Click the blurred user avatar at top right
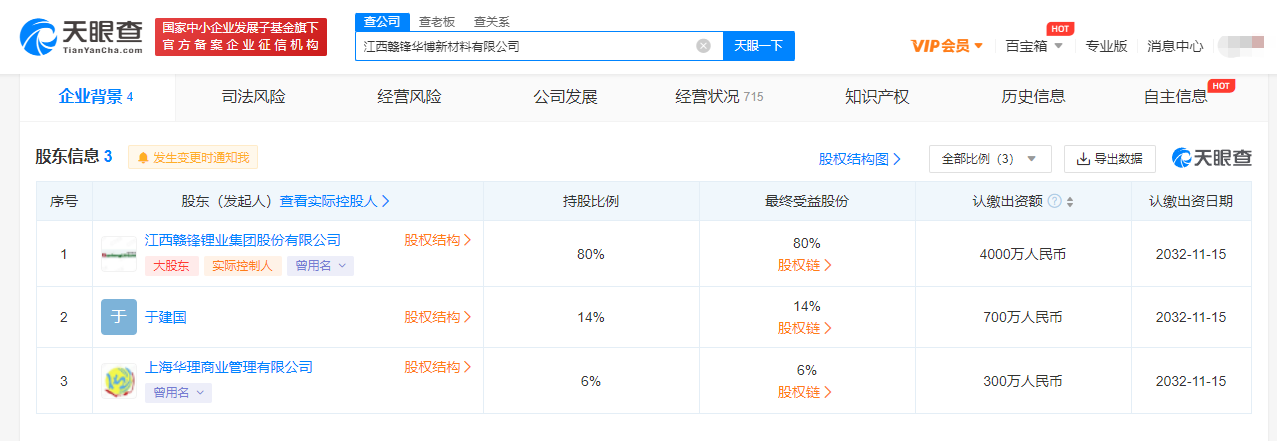Image resolution: width=1277 pixels, height=441 pixels. coord(1243,46)
